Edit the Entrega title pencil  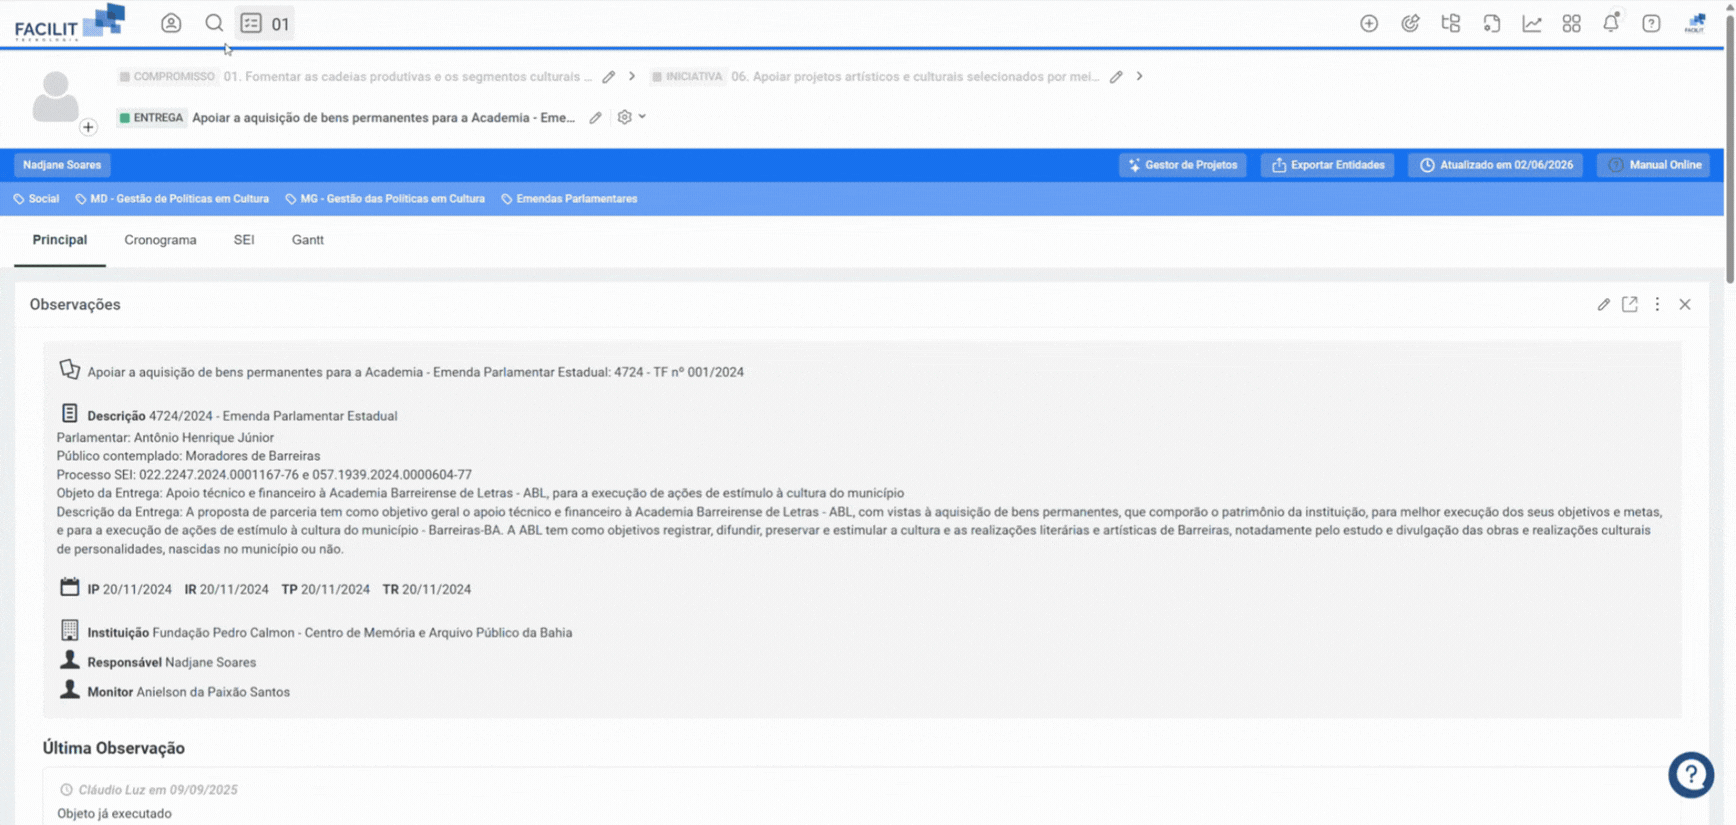595,118
